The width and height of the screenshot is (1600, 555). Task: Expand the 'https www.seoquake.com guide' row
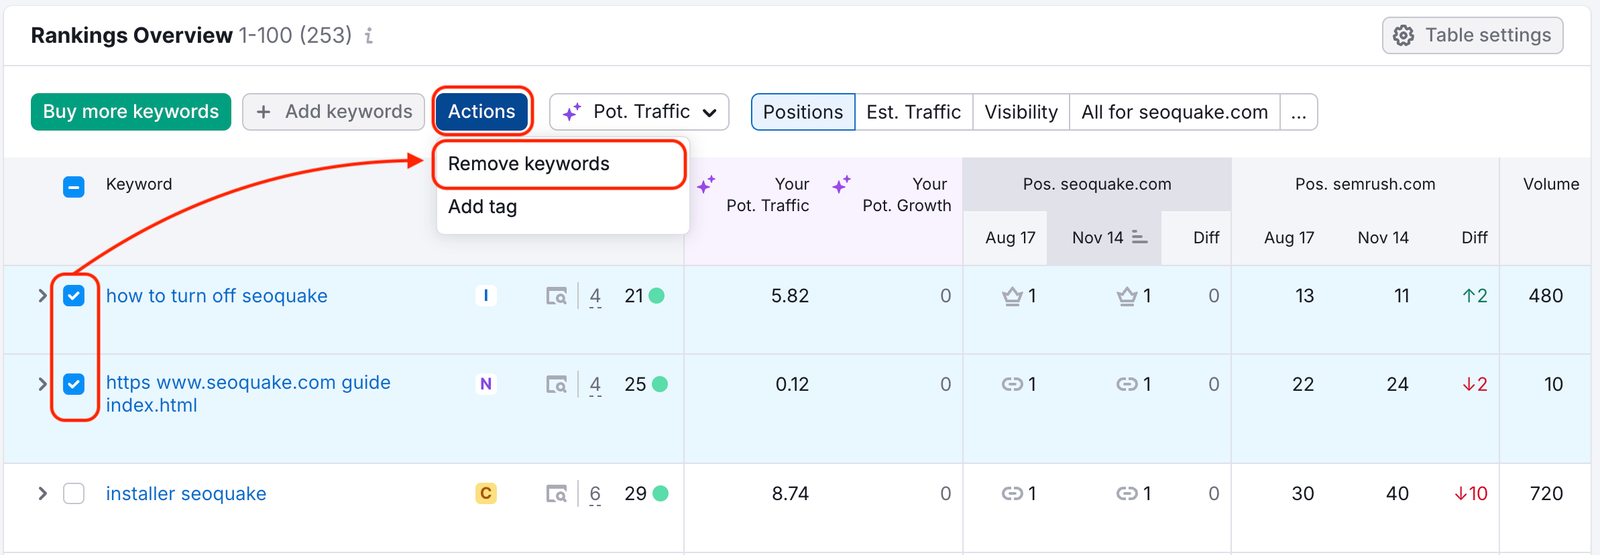[42, 384]
